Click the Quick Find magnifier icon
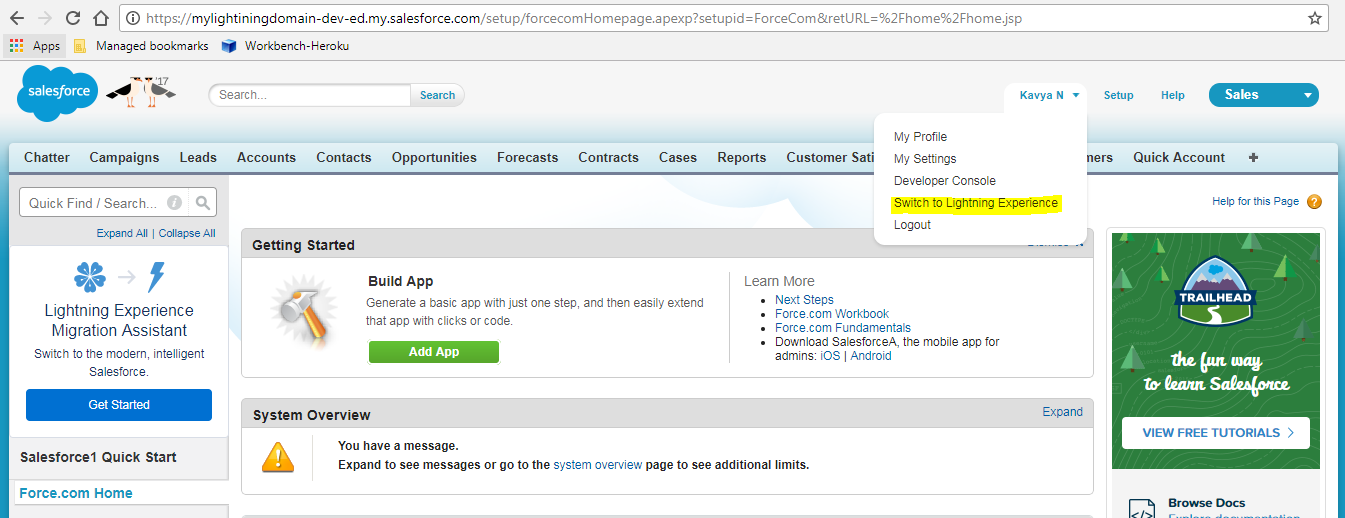The width and height of the screenshot is (1345, 518). tap(203, 203)
